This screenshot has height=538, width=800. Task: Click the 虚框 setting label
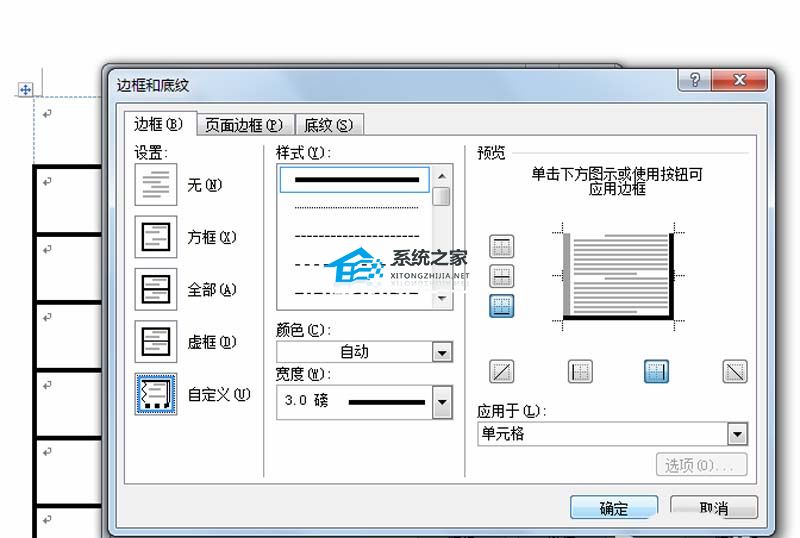pos(212,341)
